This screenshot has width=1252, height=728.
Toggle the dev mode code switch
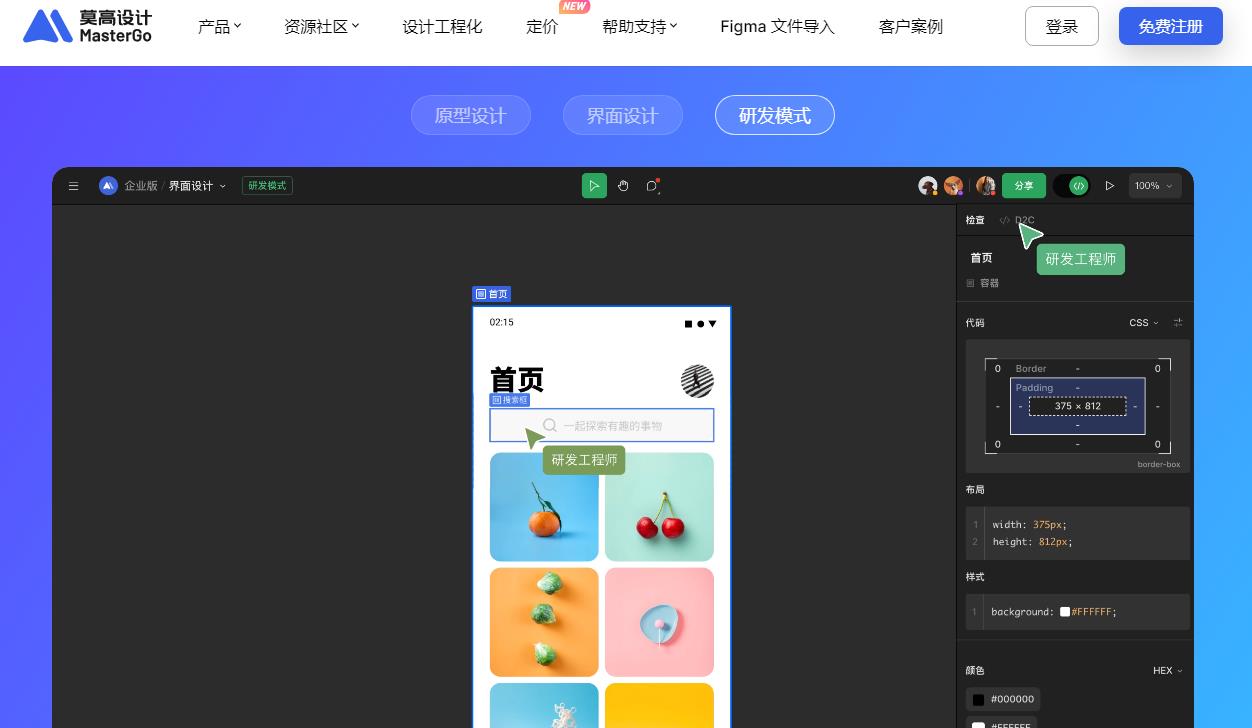[1071, 186]
